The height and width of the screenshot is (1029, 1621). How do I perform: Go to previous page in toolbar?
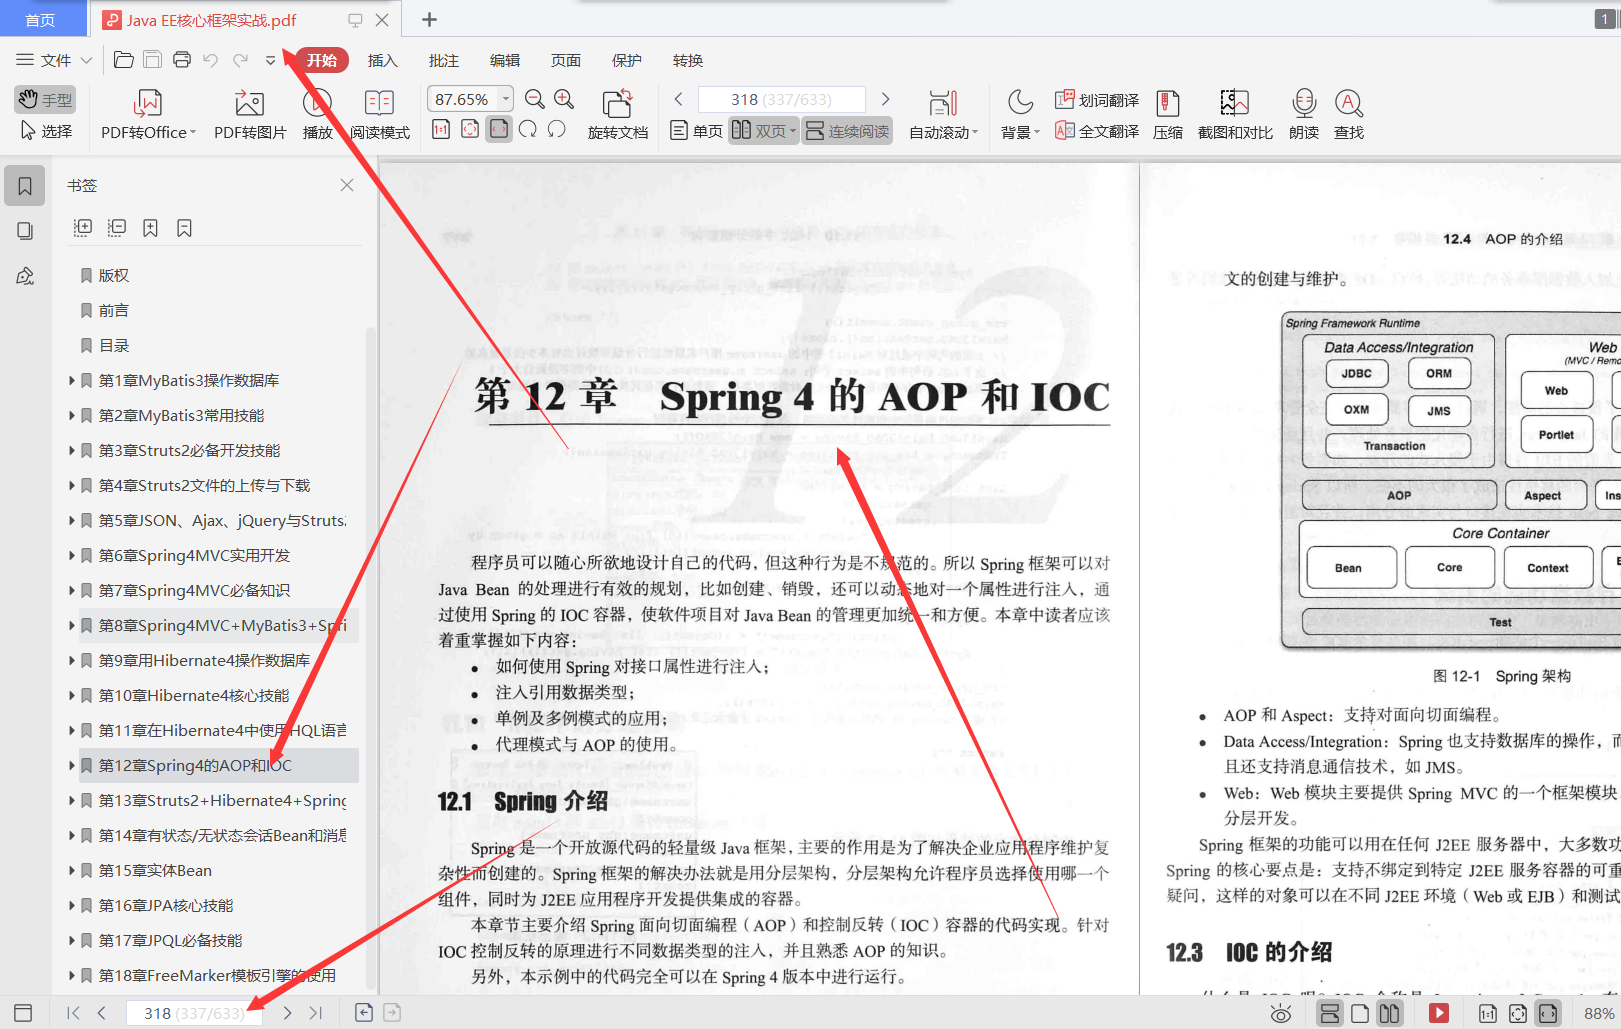click(x=679, y=99)
